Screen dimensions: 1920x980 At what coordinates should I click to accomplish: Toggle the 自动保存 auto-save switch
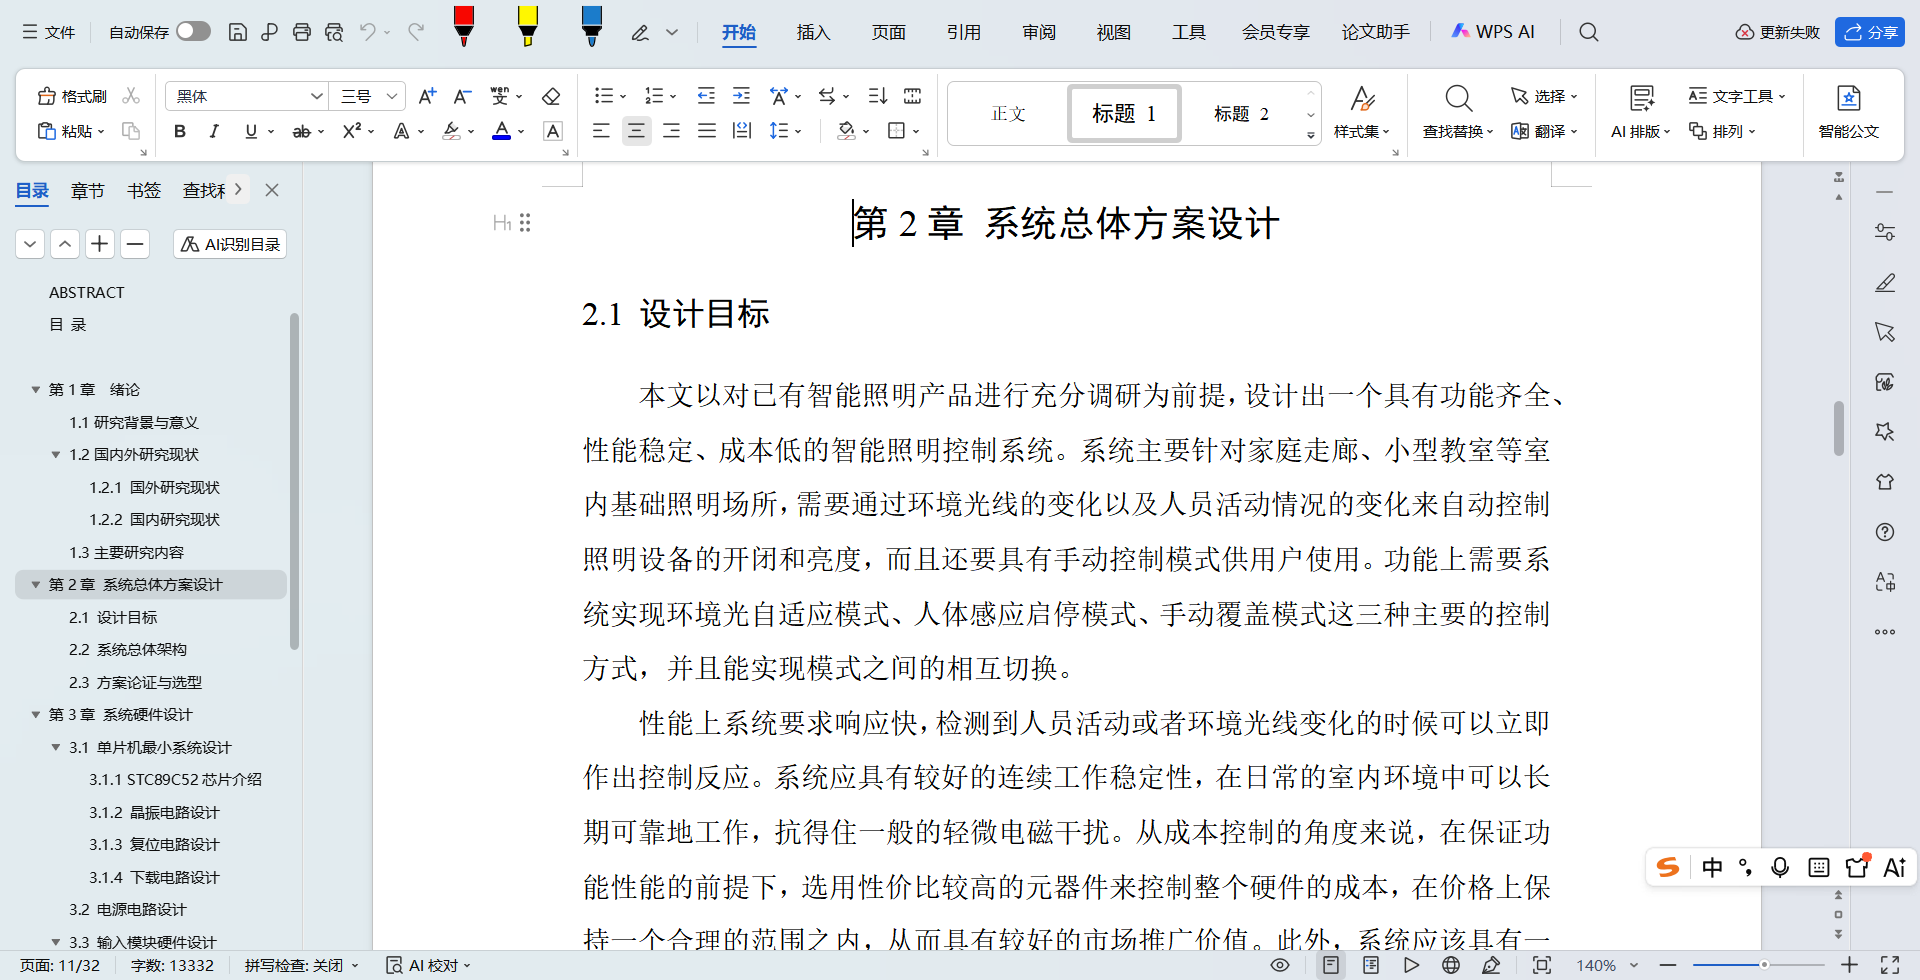click(193, 31)
